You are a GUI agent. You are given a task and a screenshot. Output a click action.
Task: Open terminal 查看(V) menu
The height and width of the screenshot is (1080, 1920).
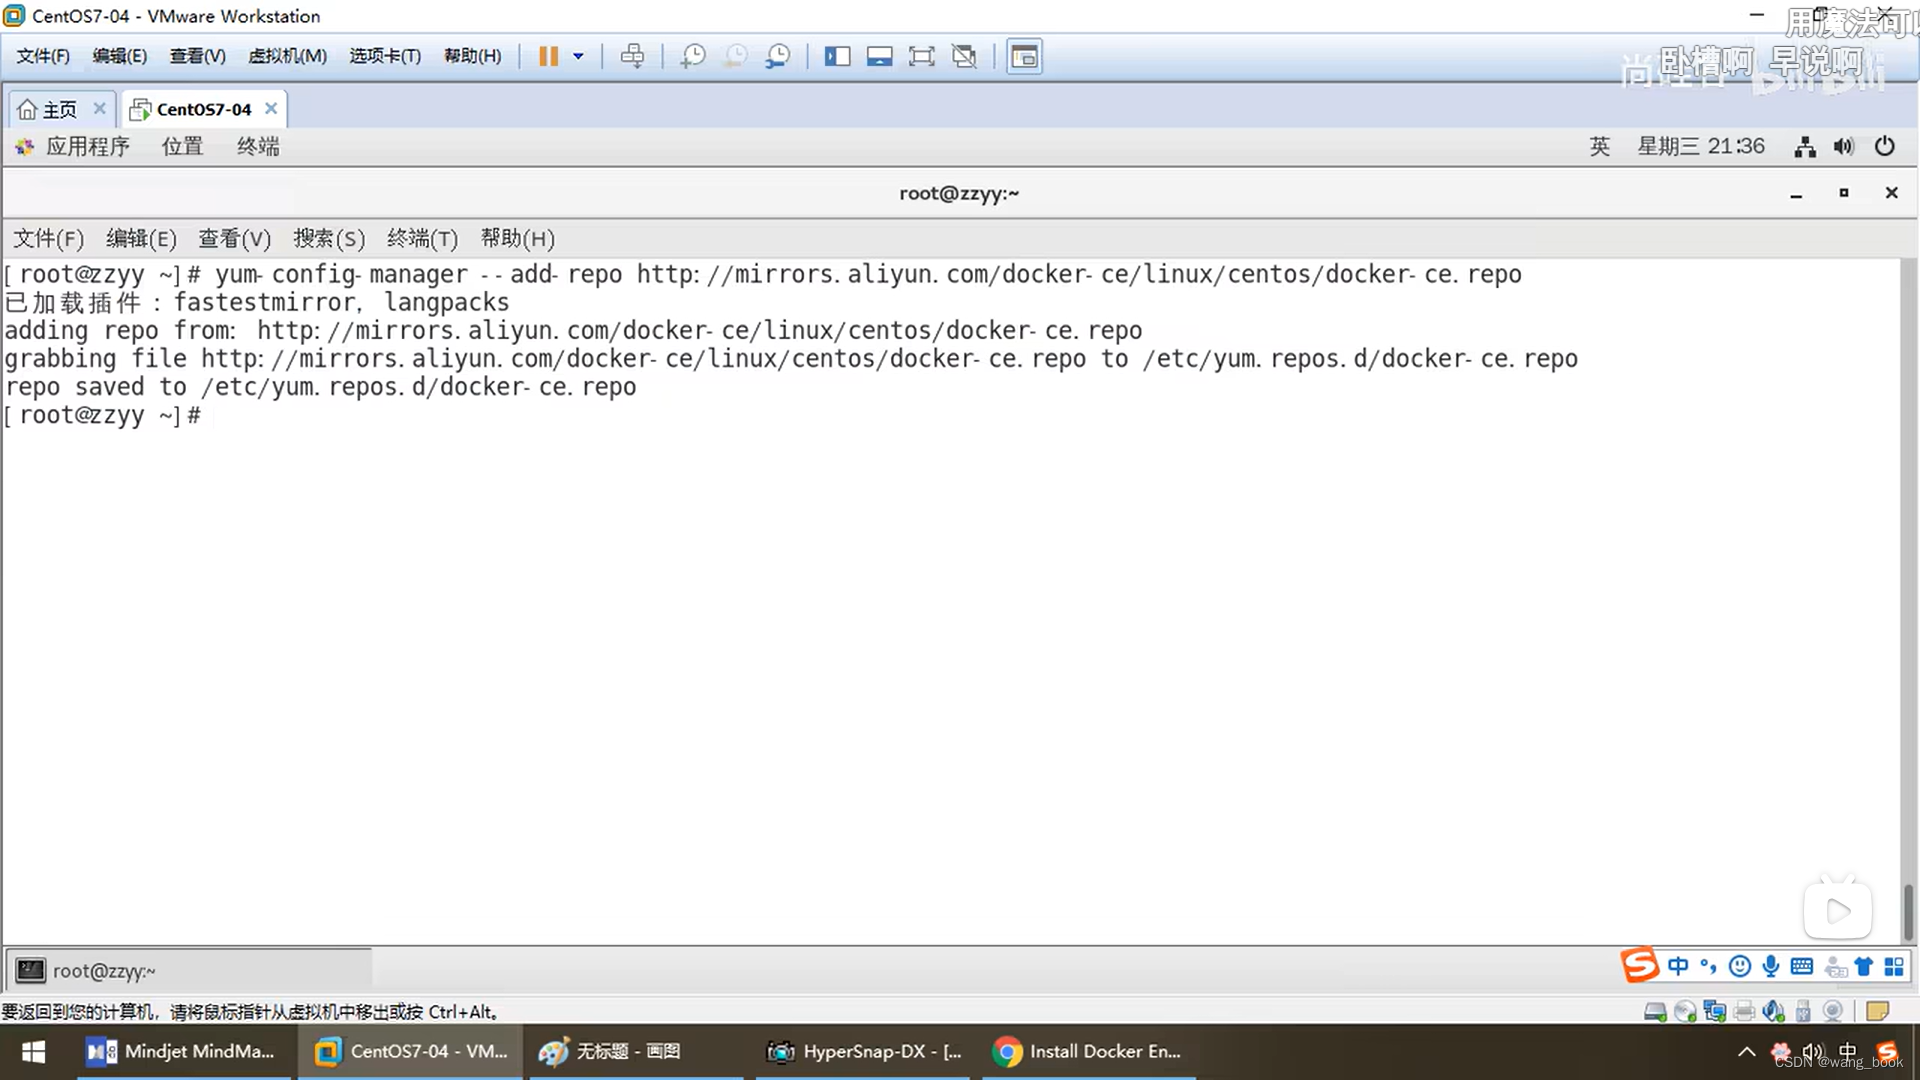click(x=234, y=239)
